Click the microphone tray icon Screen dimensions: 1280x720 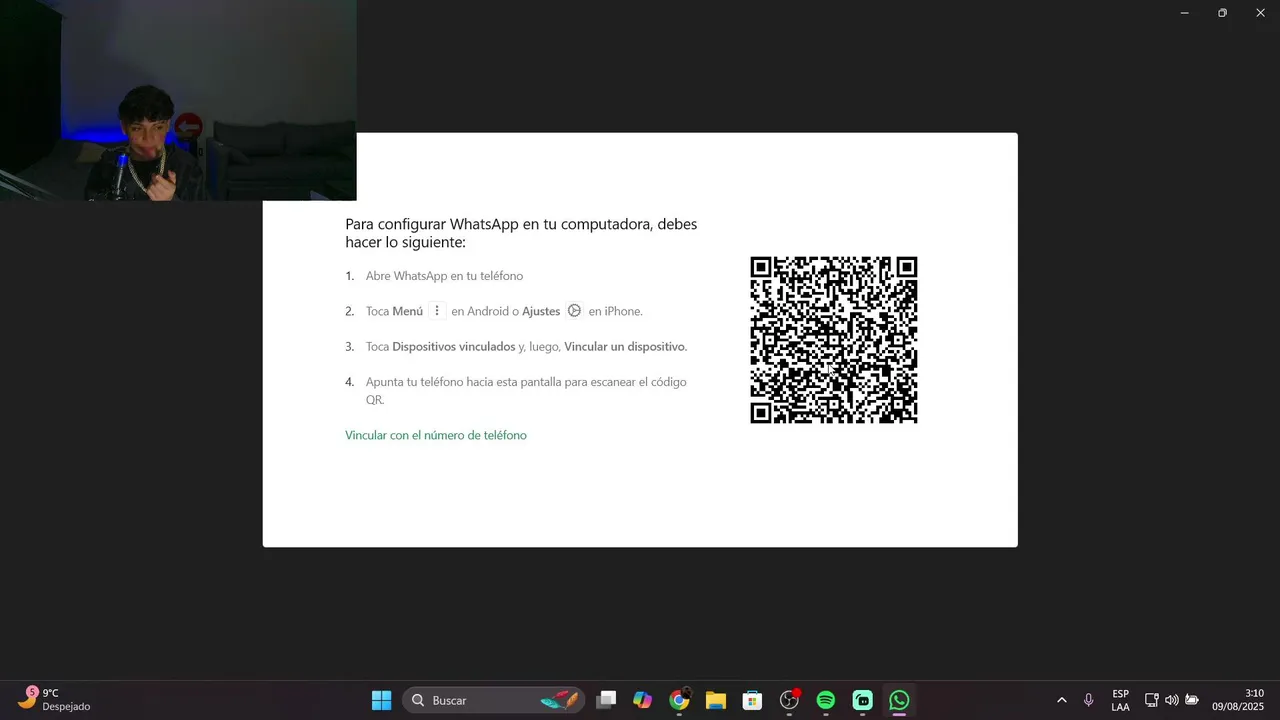click(x=1089, y=700)
